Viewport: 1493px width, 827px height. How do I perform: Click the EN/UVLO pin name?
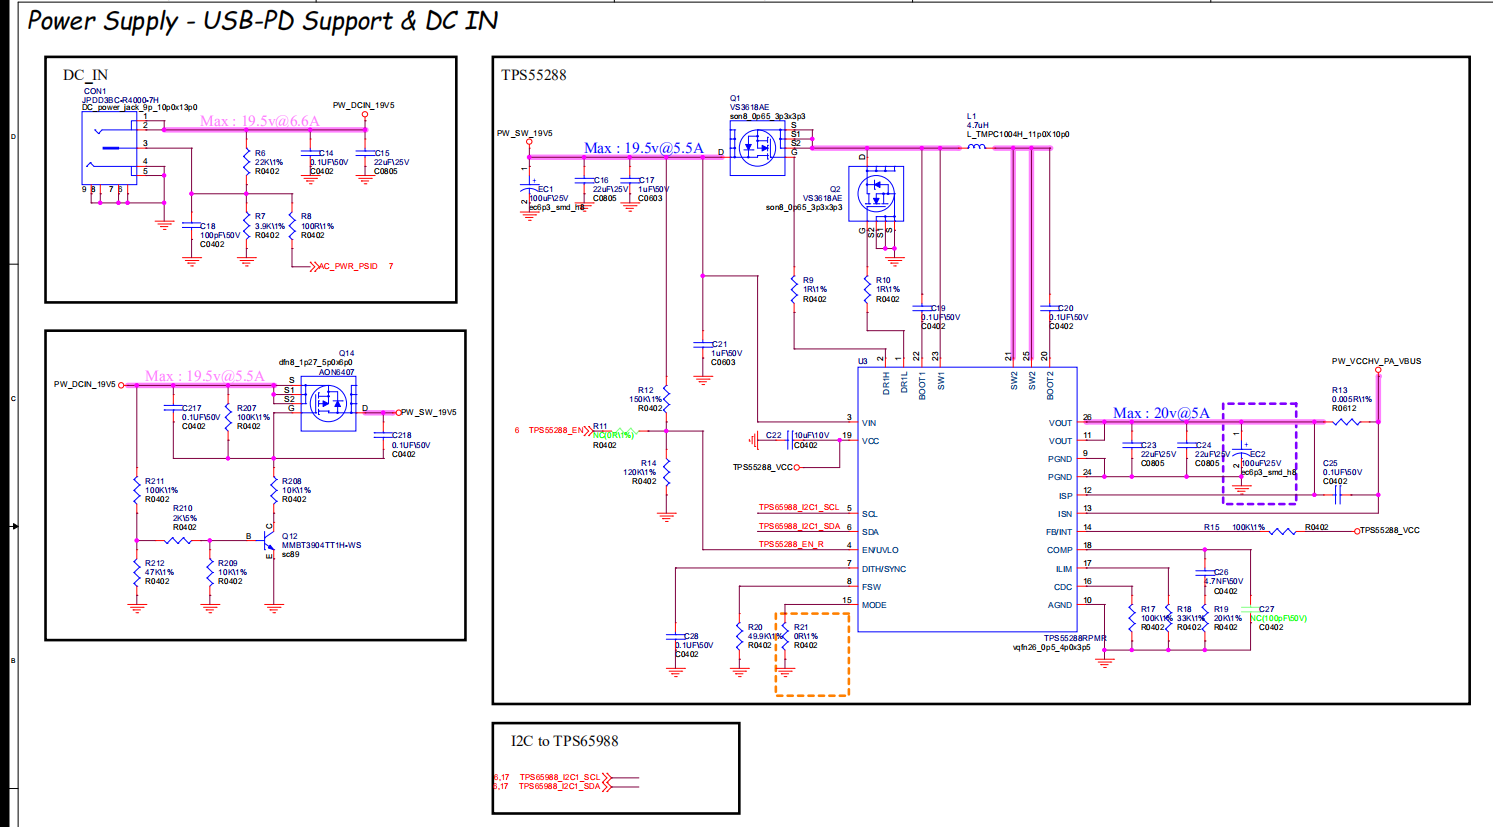click(x=880, y=550)
